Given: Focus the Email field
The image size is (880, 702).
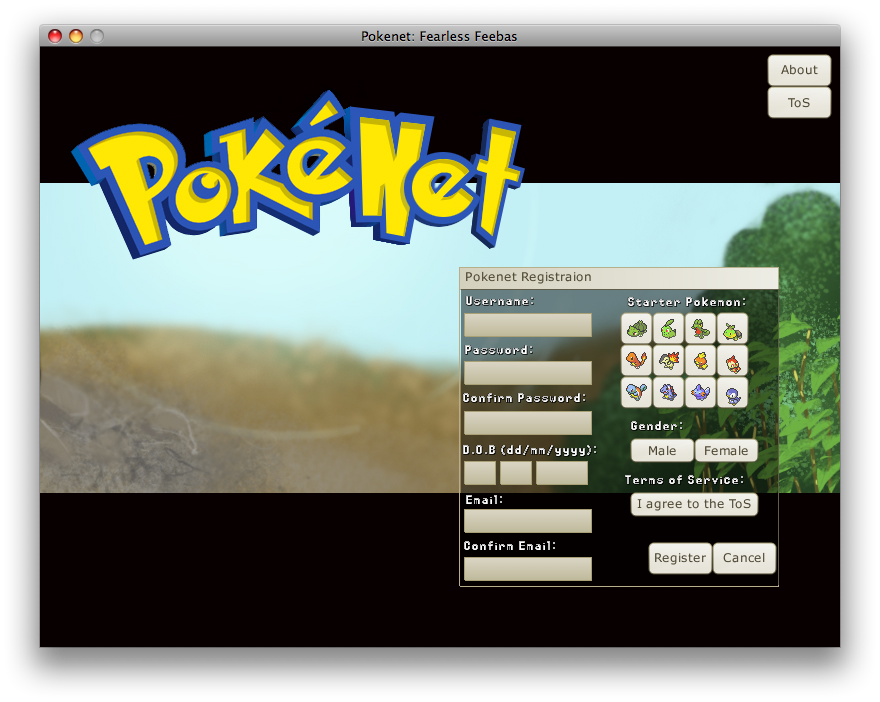Looking at the screenshot, I should 528,521.
